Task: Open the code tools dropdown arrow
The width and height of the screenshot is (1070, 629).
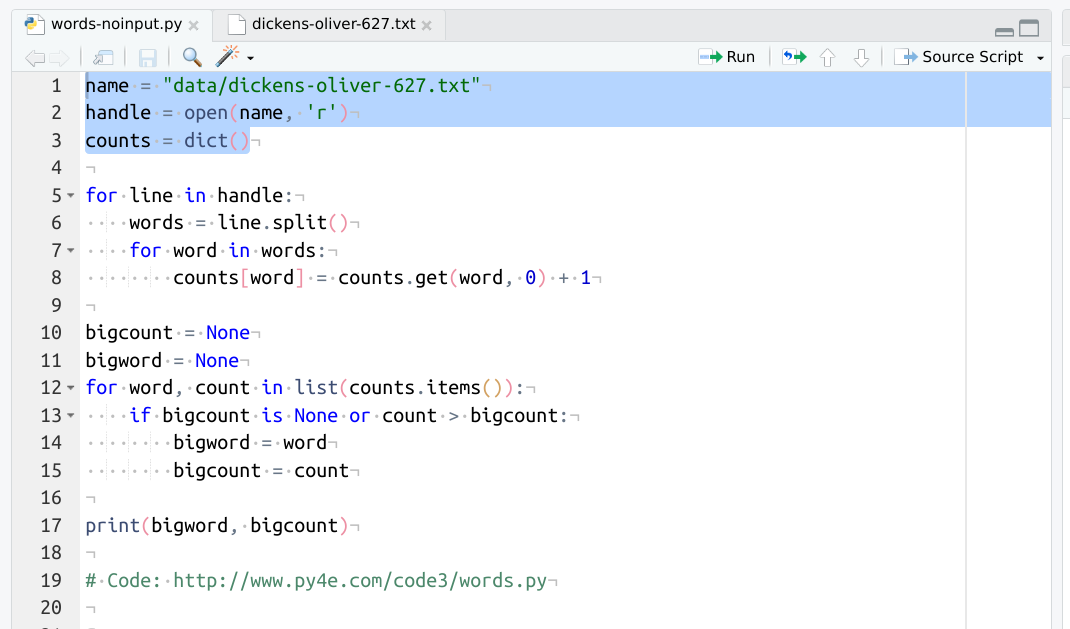Action: pos(250,58)
